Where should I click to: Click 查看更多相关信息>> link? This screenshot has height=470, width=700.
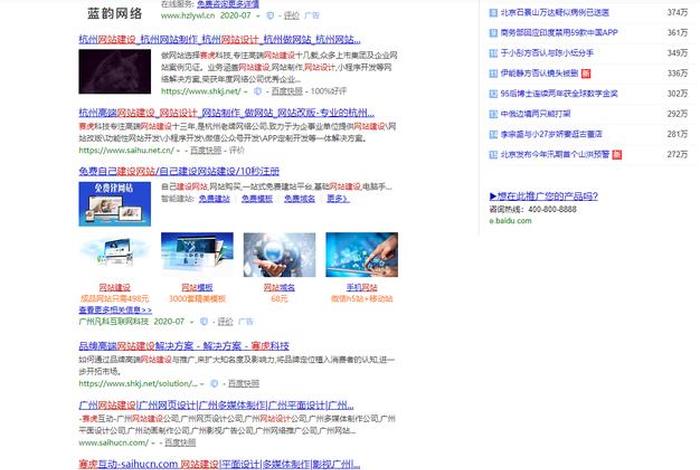coord(115,310)
